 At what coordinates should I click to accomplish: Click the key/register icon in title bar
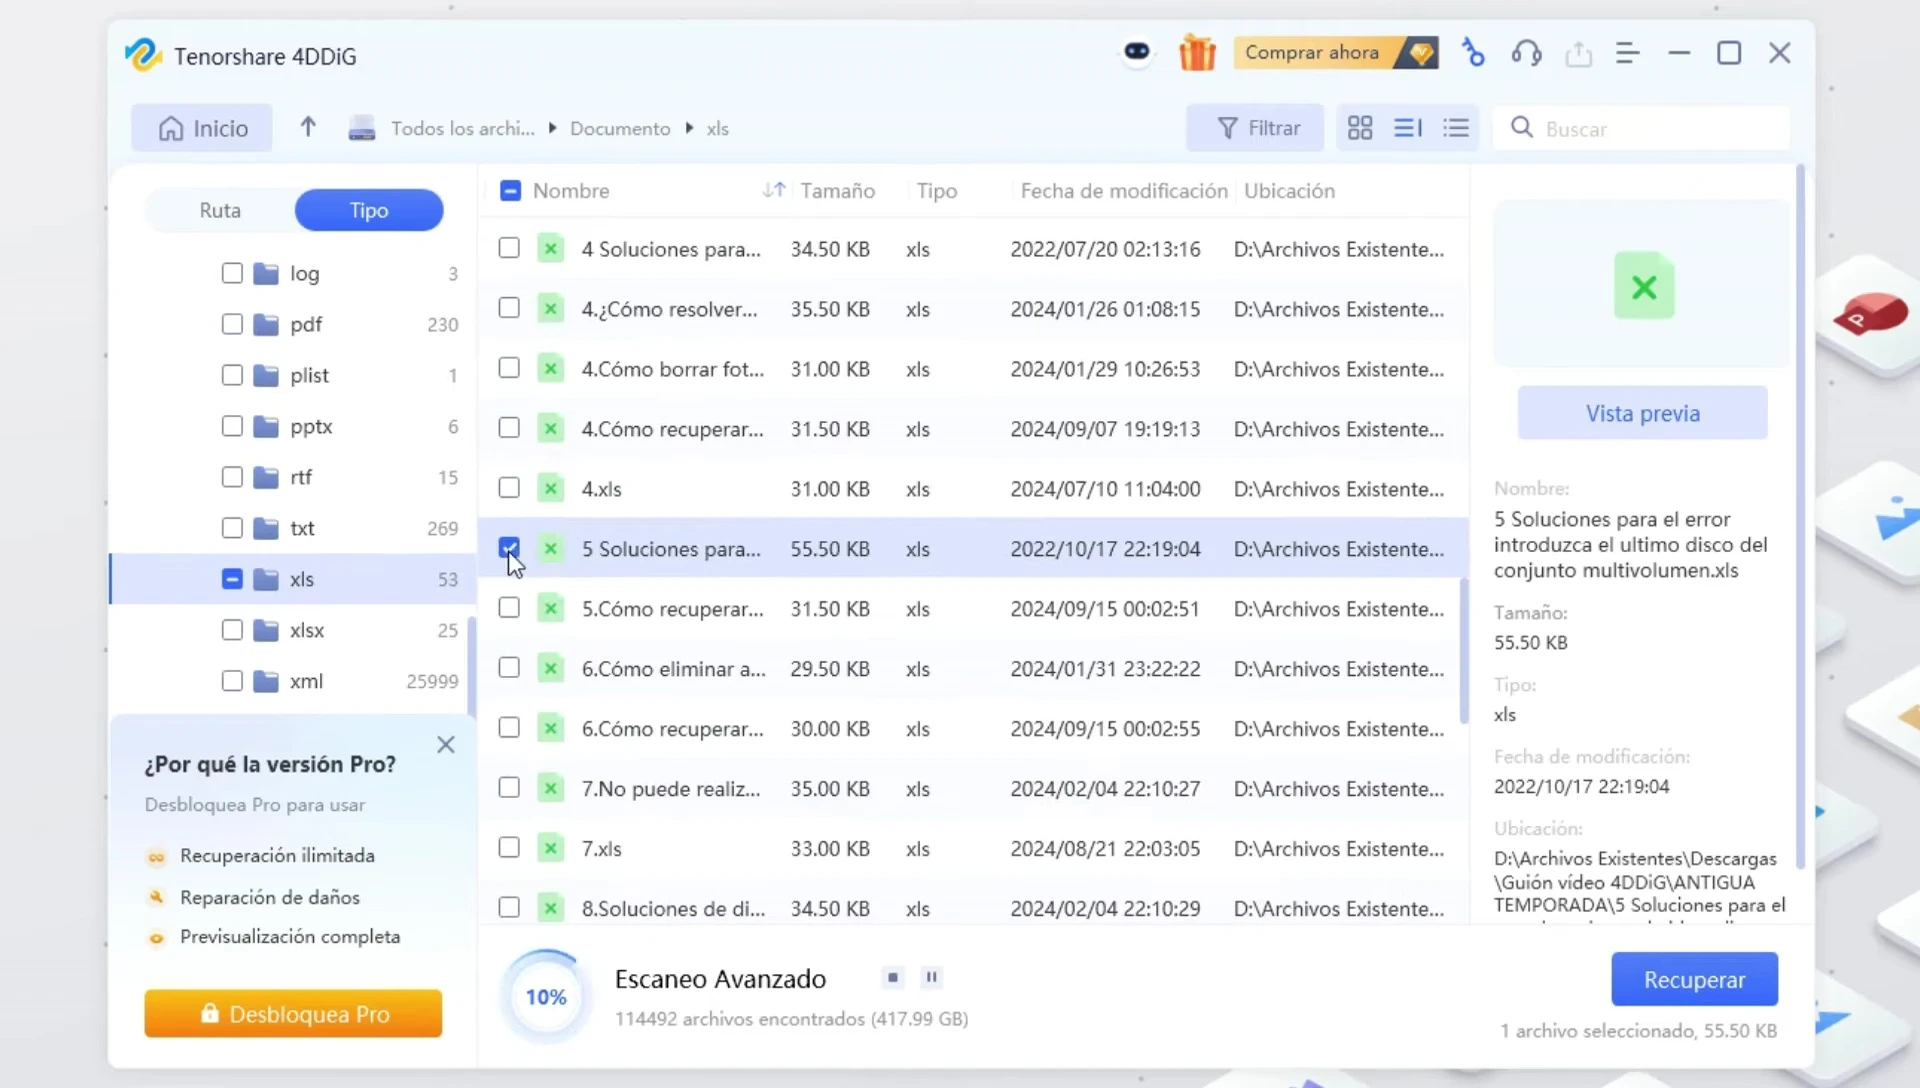point(1473,52)
